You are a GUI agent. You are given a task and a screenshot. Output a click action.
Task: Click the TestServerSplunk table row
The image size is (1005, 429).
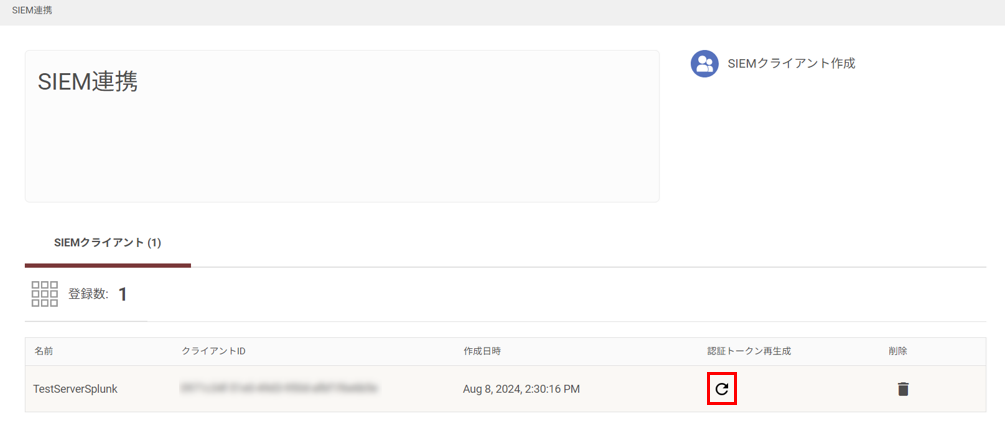click(505, 389)
